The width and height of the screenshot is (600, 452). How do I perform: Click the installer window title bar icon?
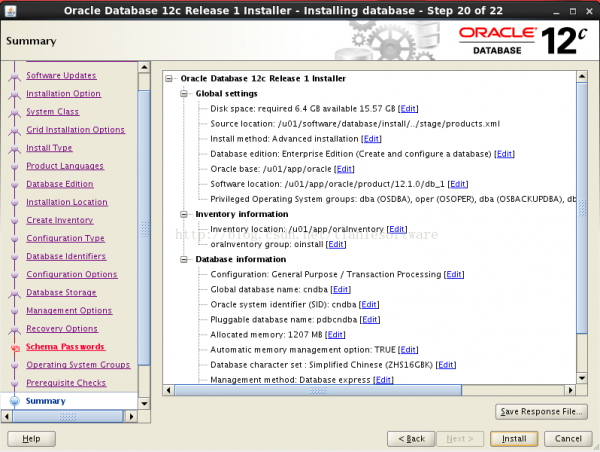(11, 11)
